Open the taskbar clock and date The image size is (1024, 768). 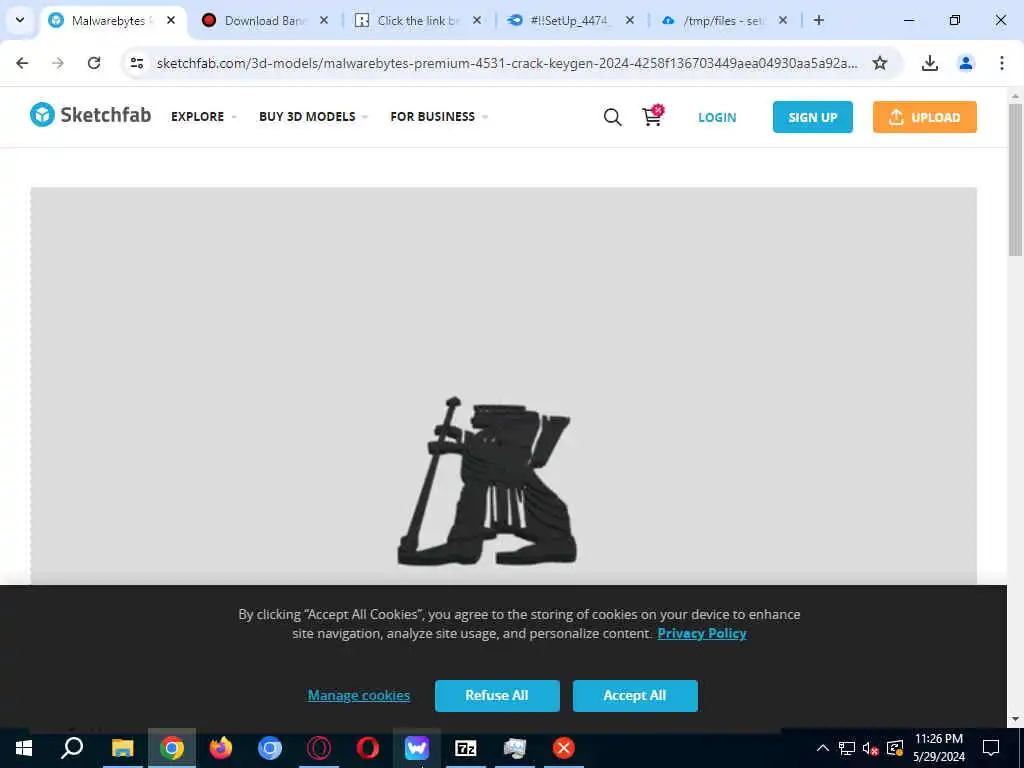point(939,748)
